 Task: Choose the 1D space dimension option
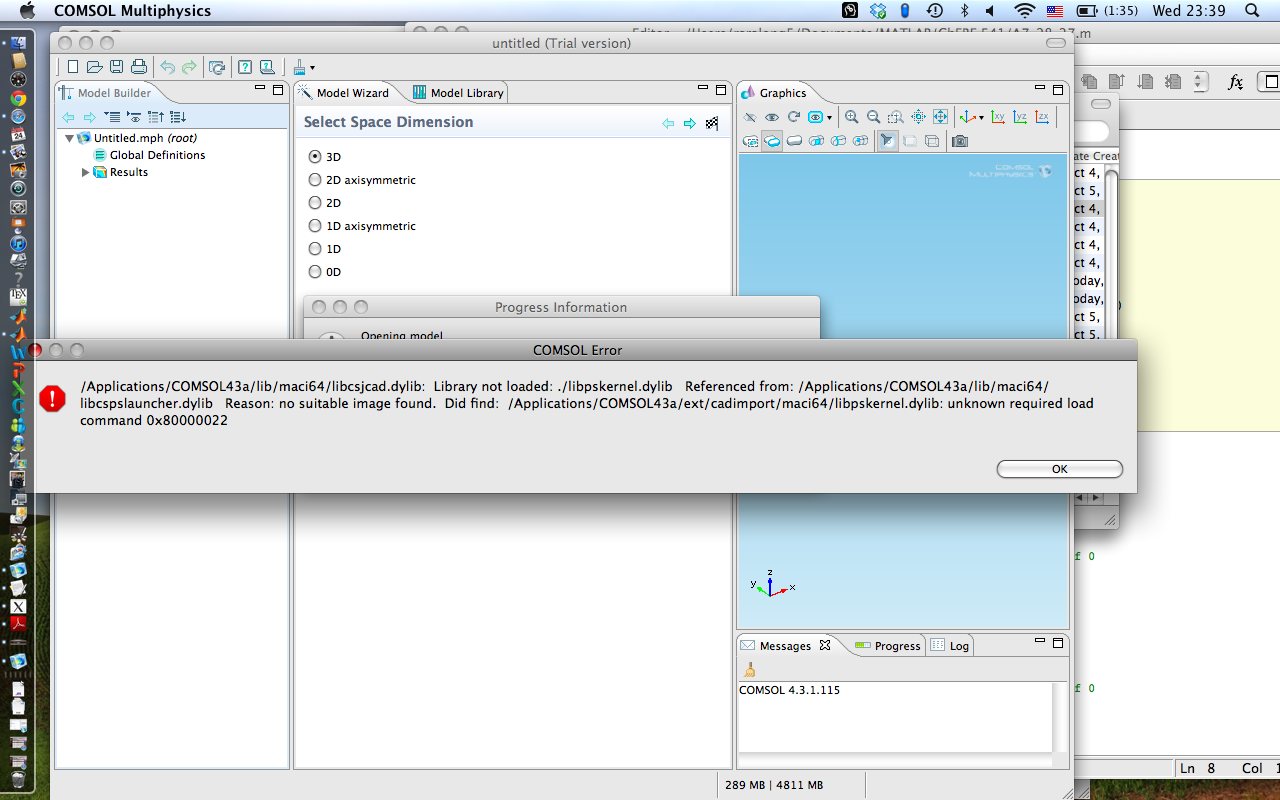point(315,249)
